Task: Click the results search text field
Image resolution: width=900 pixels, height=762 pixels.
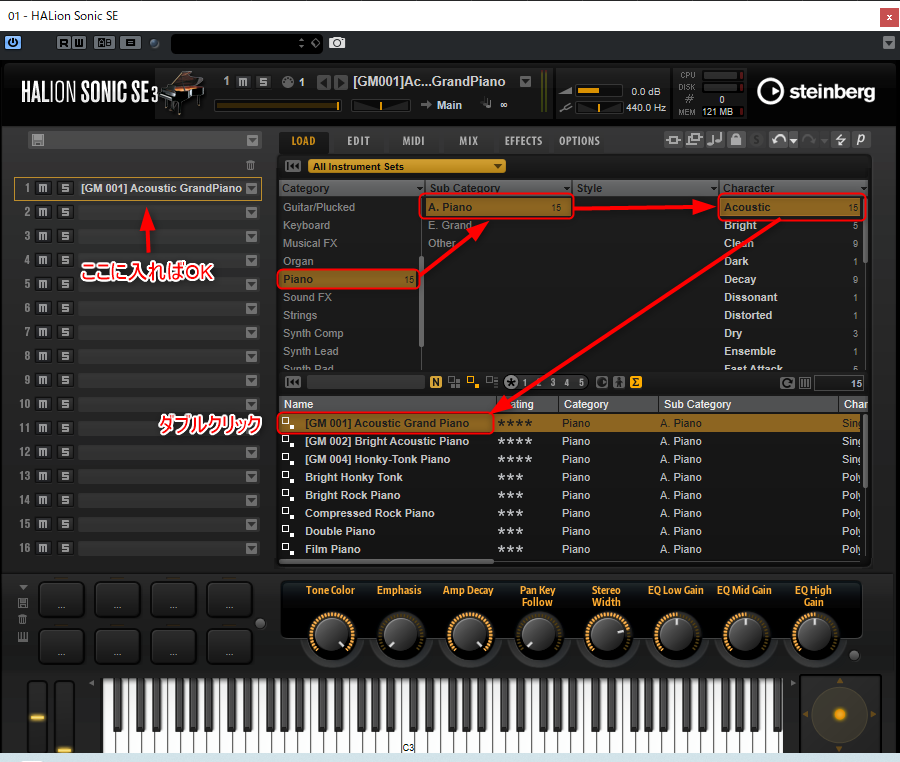Action: (x=366, y=382)
